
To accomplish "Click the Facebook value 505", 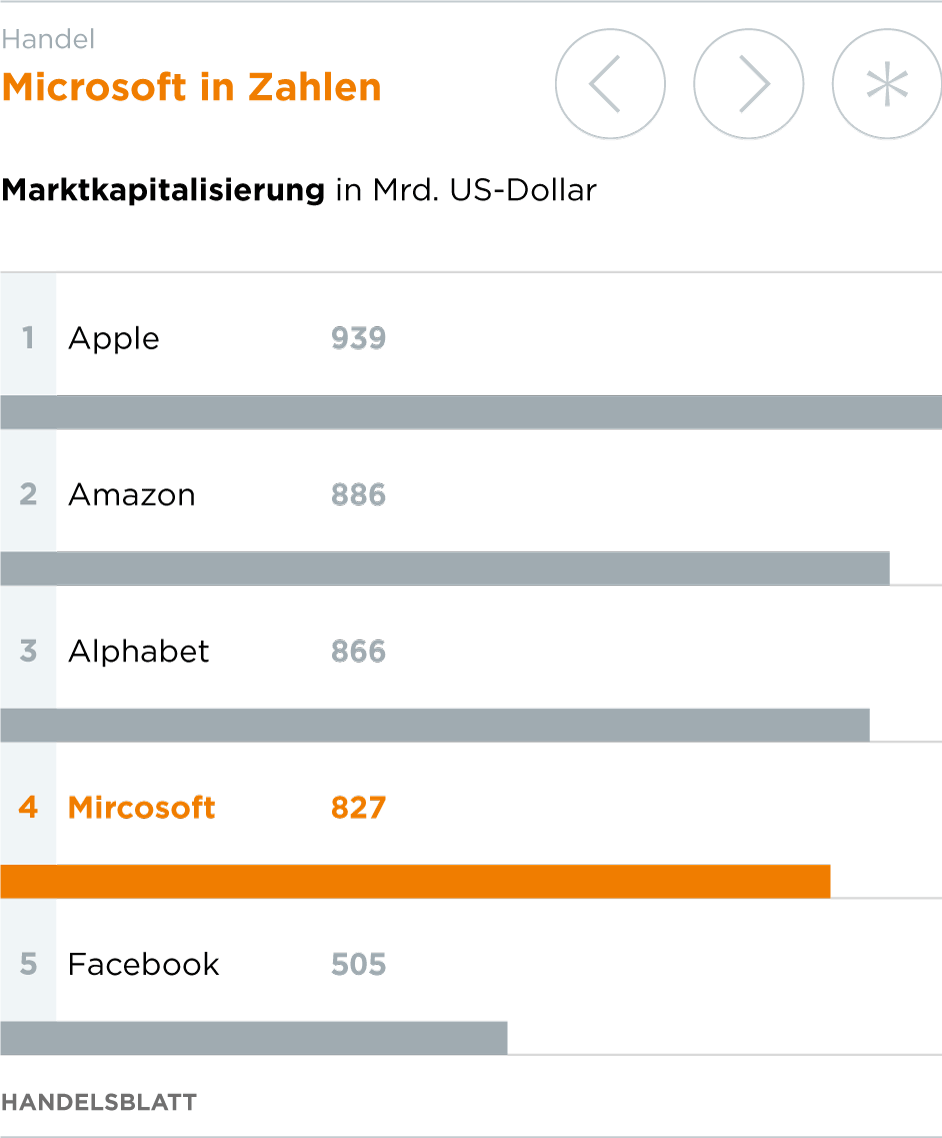I will coord(359,964).
